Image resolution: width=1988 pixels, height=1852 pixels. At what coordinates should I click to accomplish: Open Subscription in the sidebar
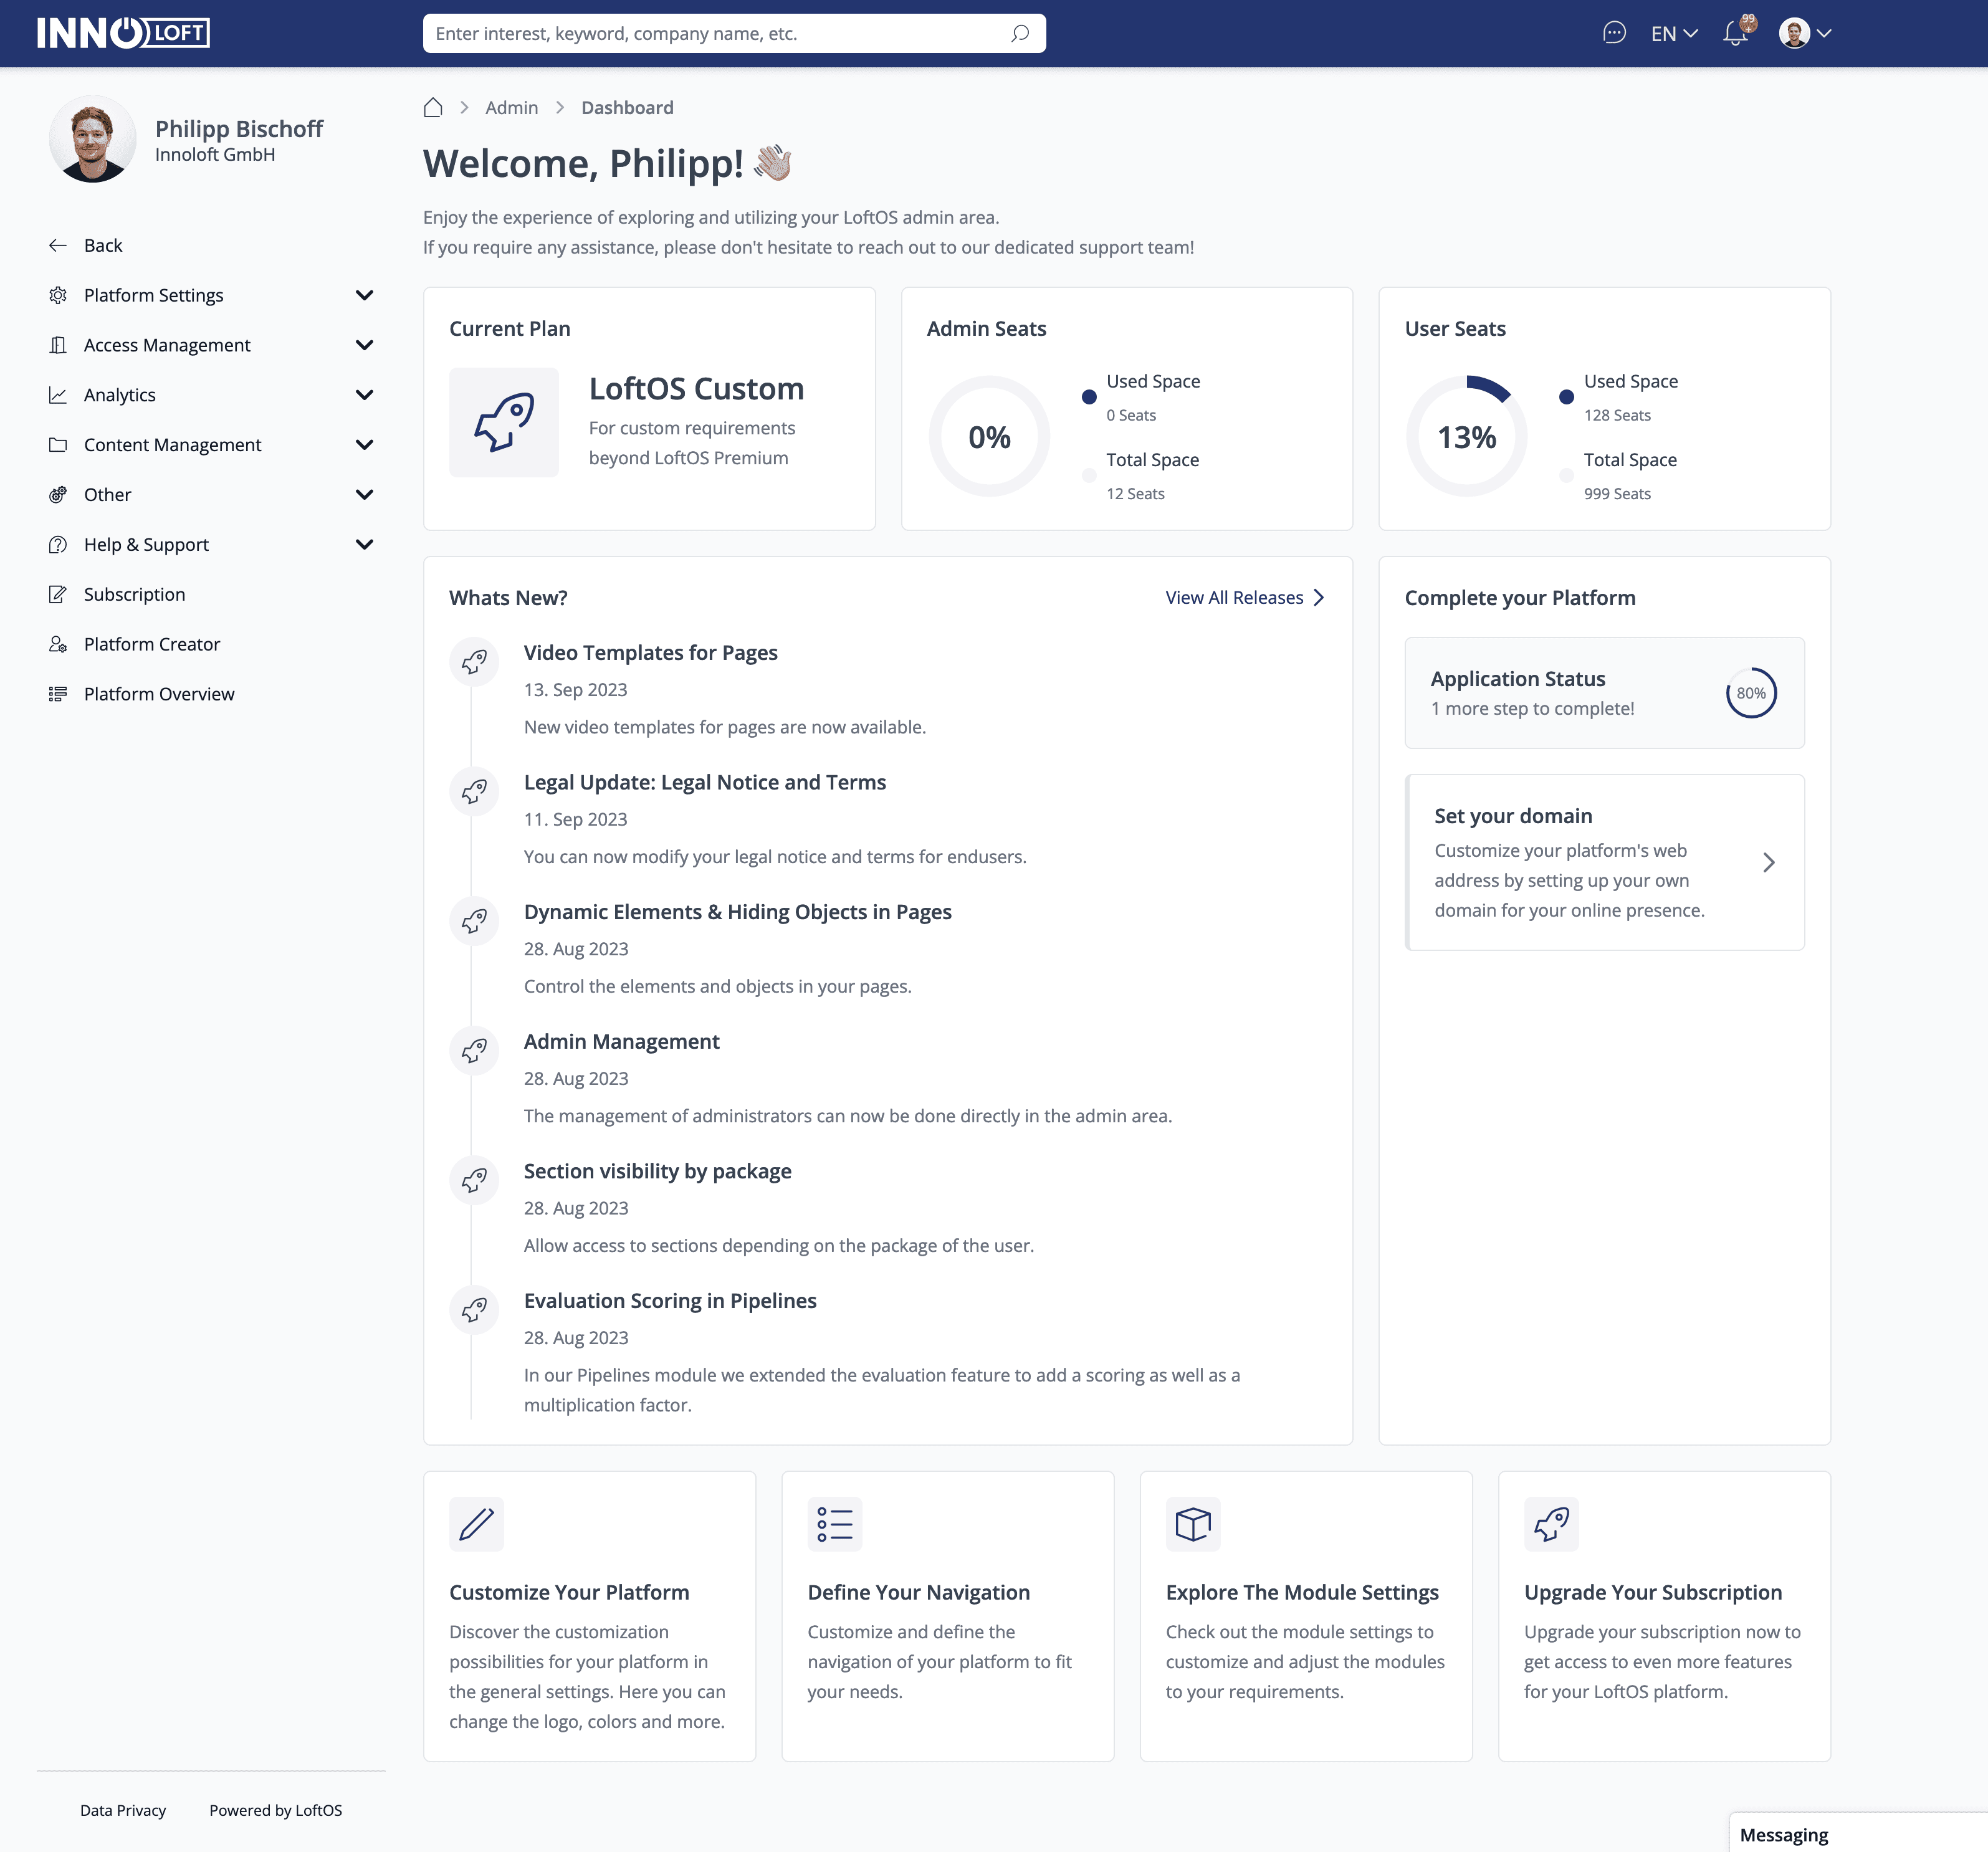(134, 594)
